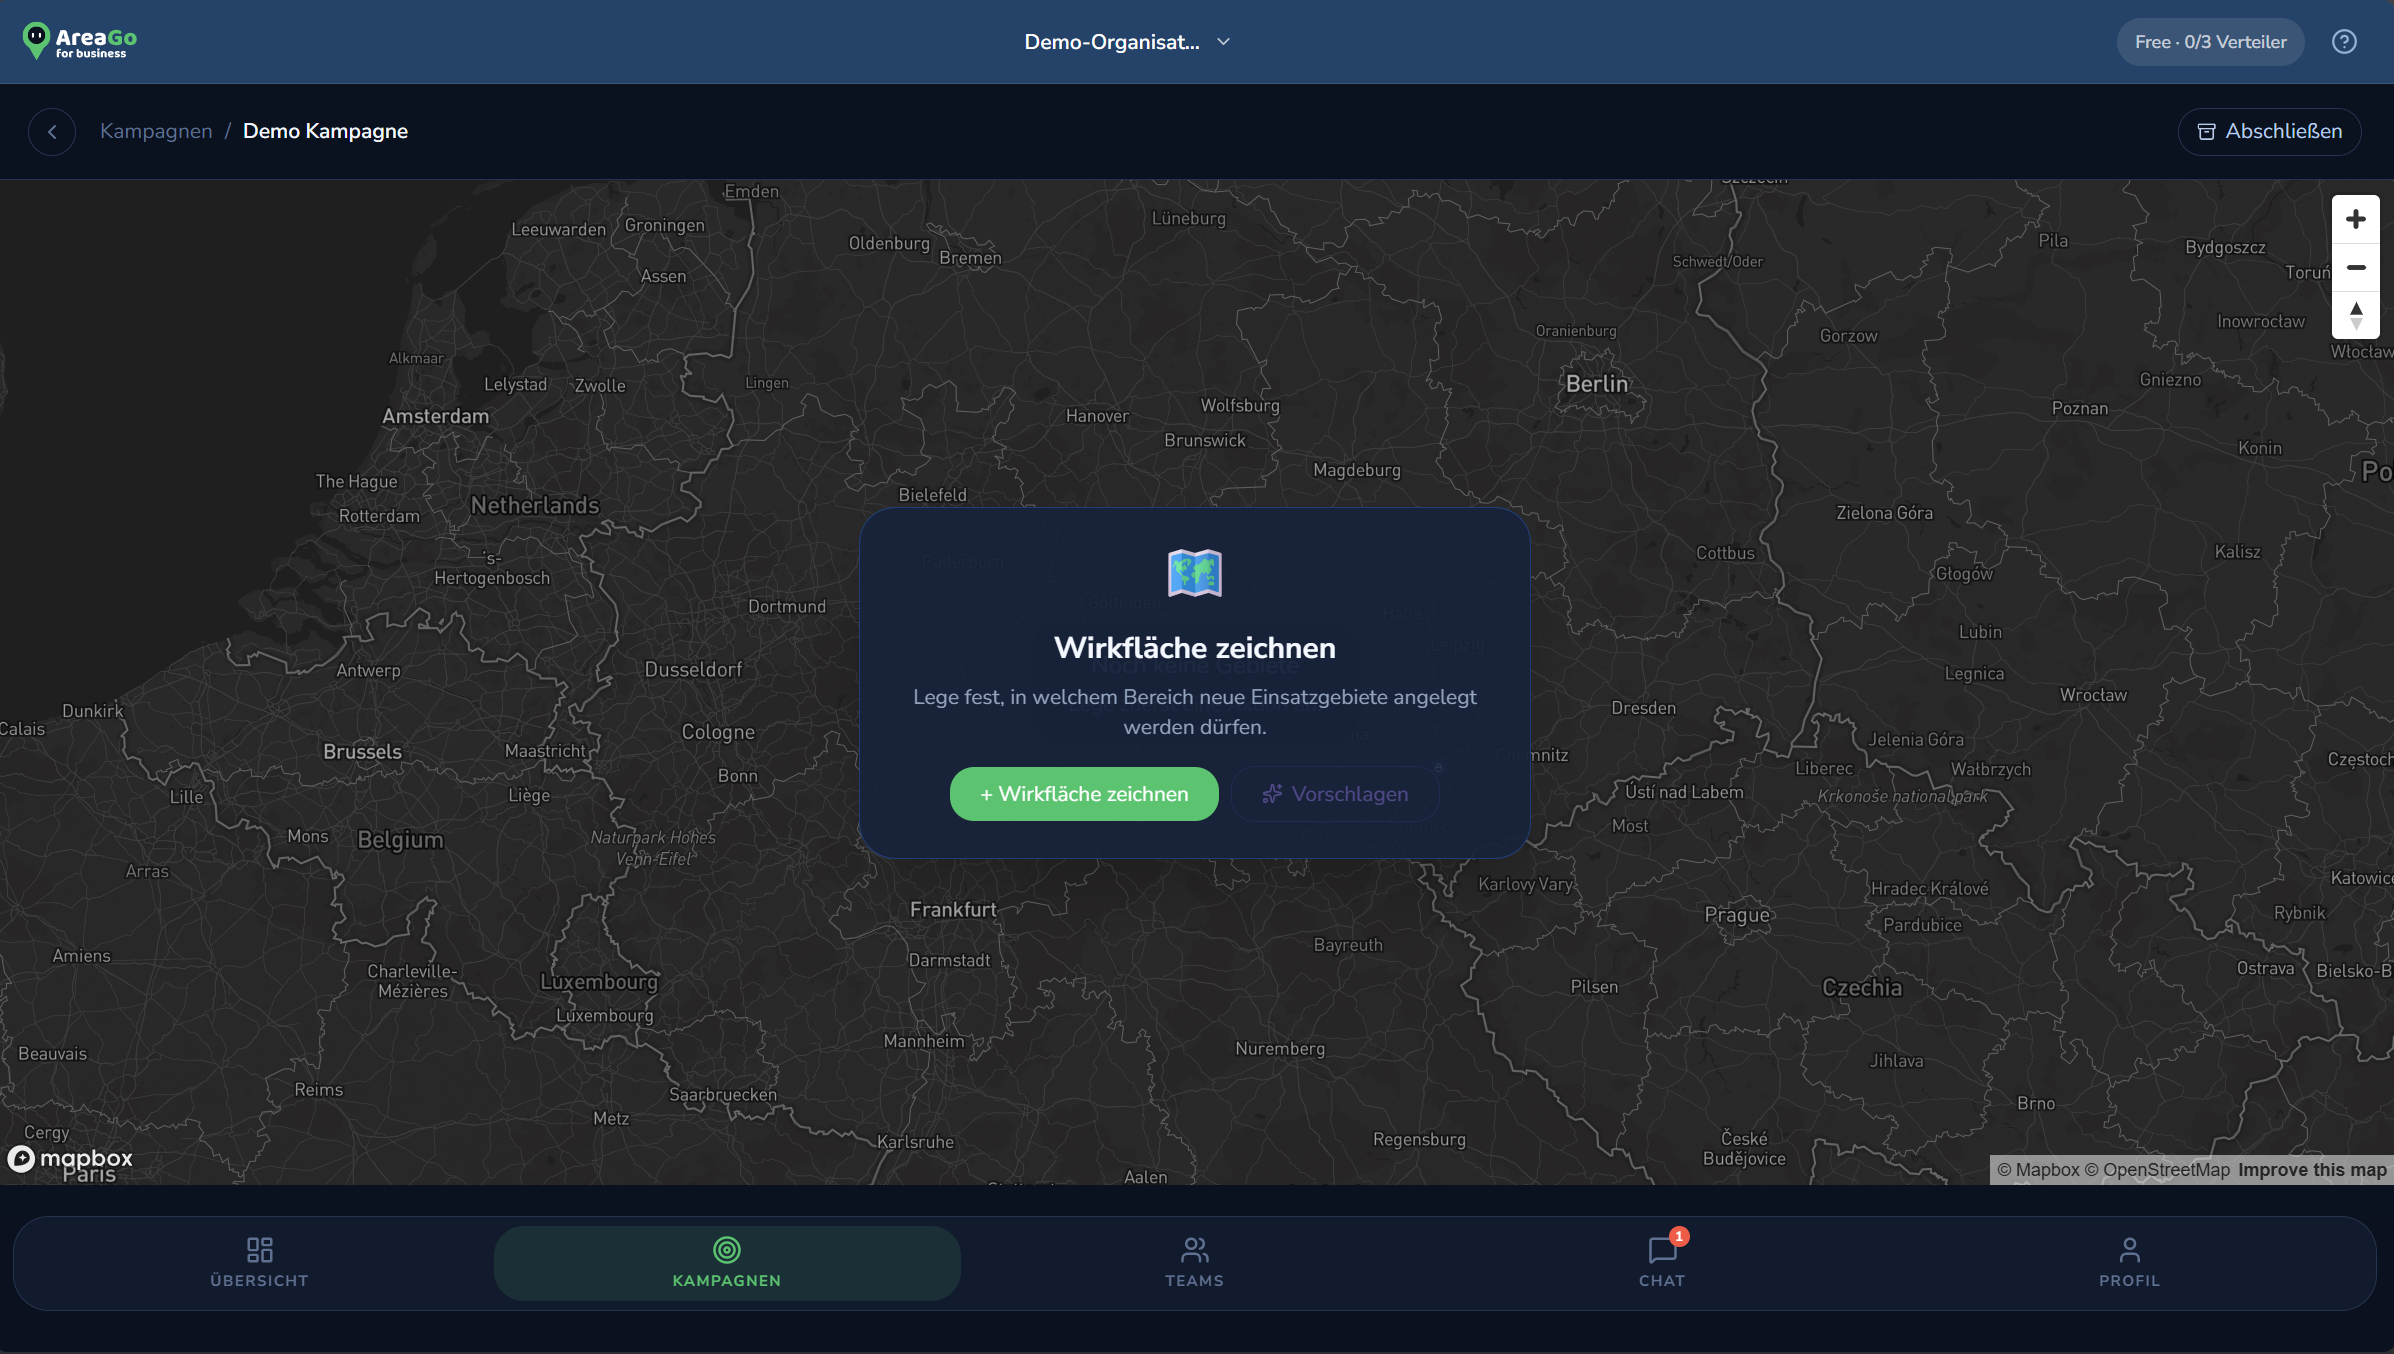Switch to the Teams tab
Screen dimensions: 2394x1354
click(1194, 1263)
